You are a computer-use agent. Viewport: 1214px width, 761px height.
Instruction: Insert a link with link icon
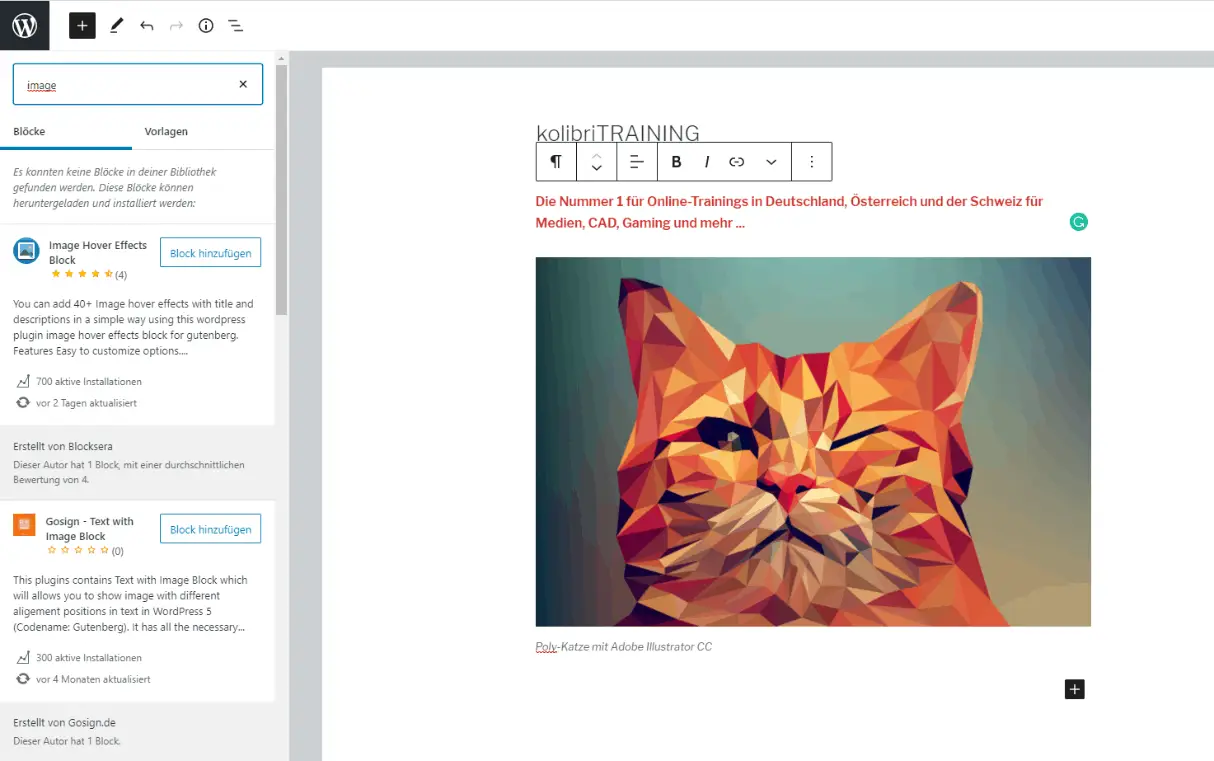(x=737, y=162)
